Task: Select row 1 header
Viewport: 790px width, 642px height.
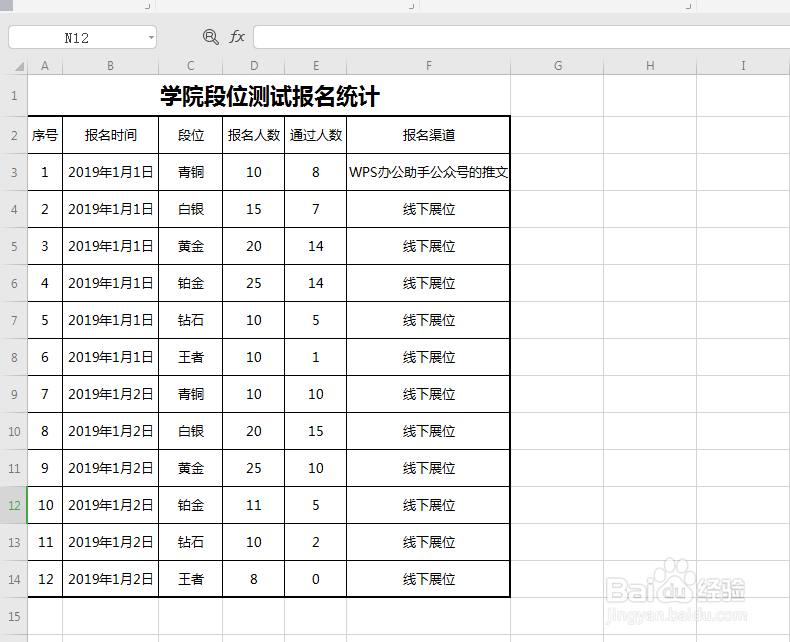Action: coord(14,96)
